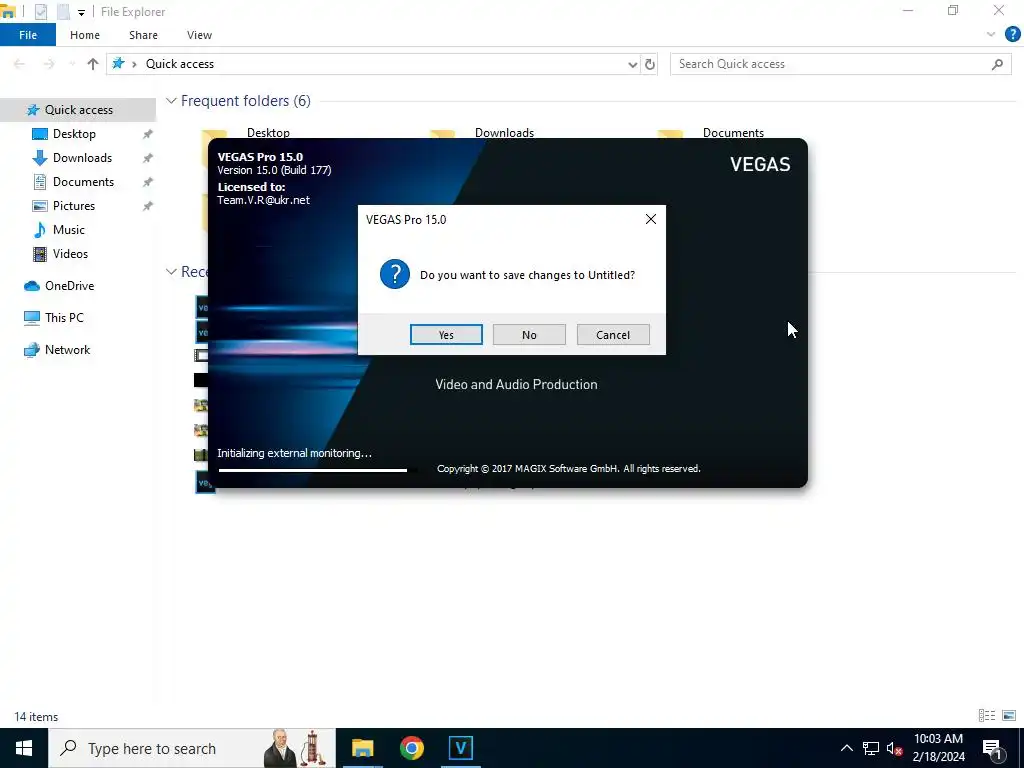1024x768 pixels.
Task: Open the clock and date flyout
Action: click(x=938, y=748)
